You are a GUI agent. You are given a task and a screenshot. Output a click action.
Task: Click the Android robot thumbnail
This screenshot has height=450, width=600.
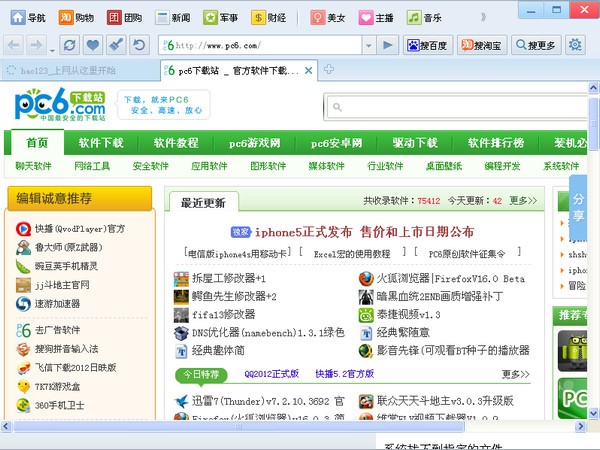pos(572,351)
